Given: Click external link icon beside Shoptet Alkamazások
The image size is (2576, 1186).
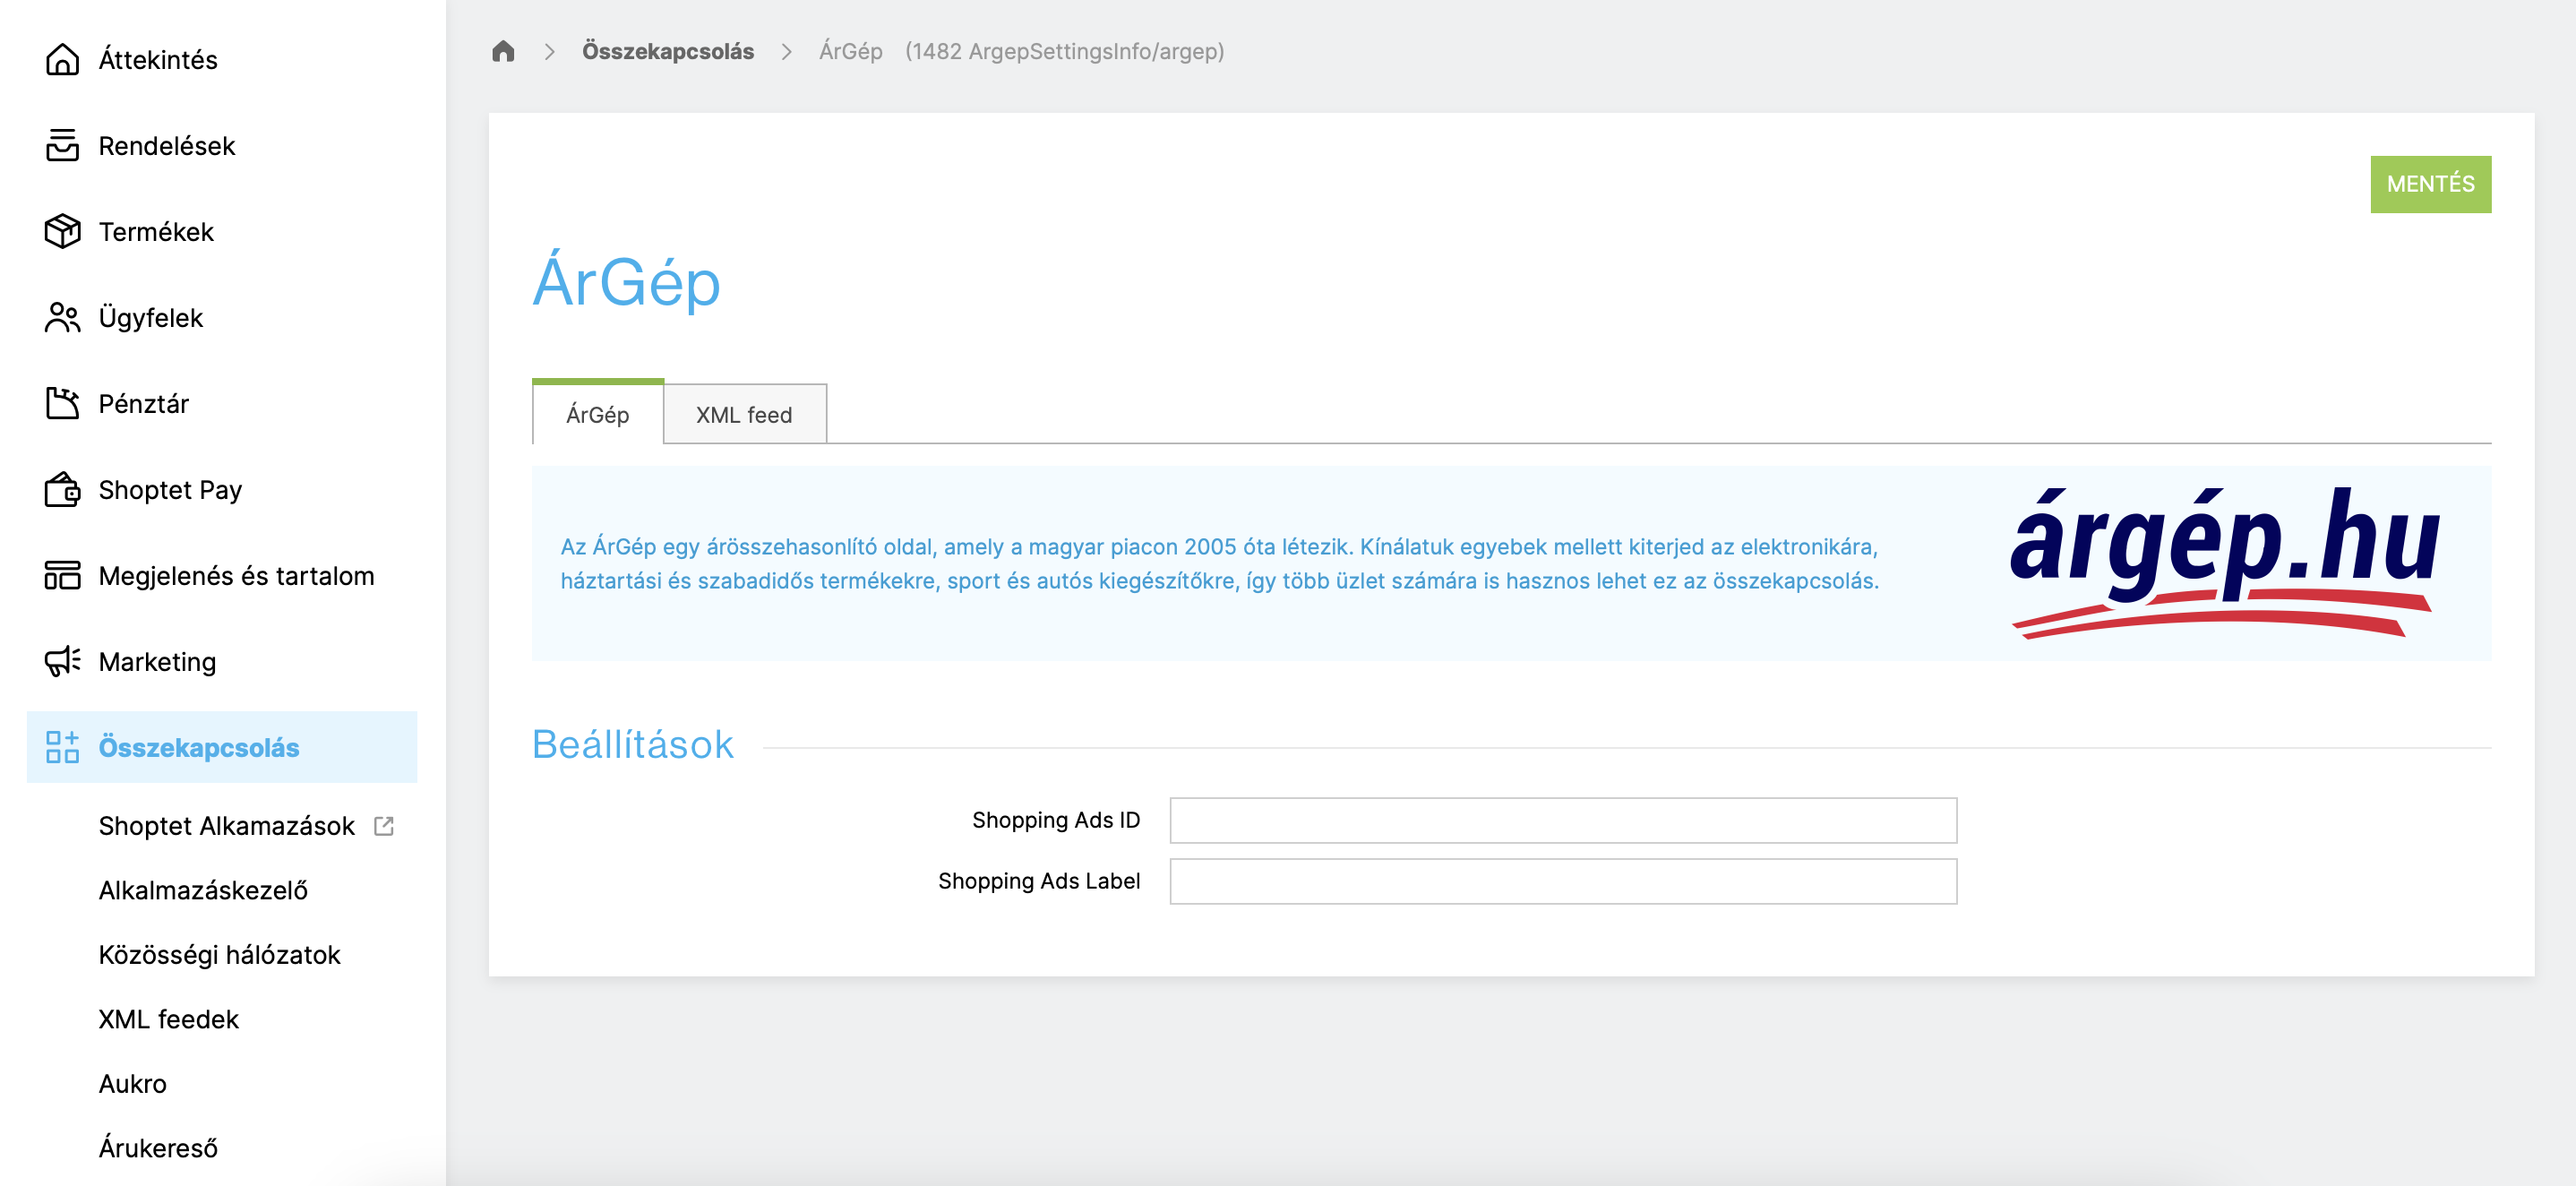Looking at the screenshot, I should point(384,826).
